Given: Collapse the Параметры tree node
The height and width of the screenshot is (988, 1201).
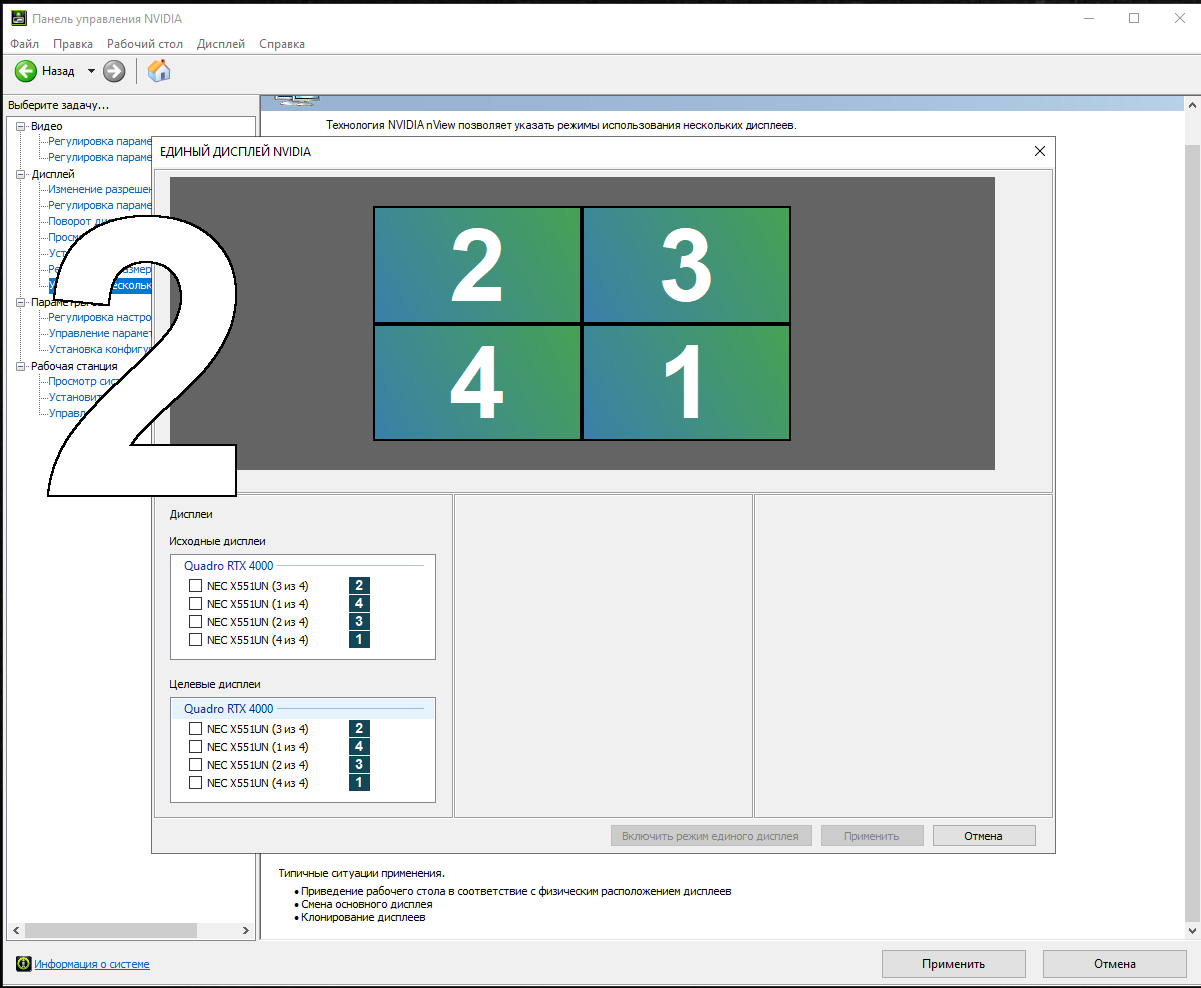Looking at the screenshot, I should pyautogui.click(x=20, y=302).
